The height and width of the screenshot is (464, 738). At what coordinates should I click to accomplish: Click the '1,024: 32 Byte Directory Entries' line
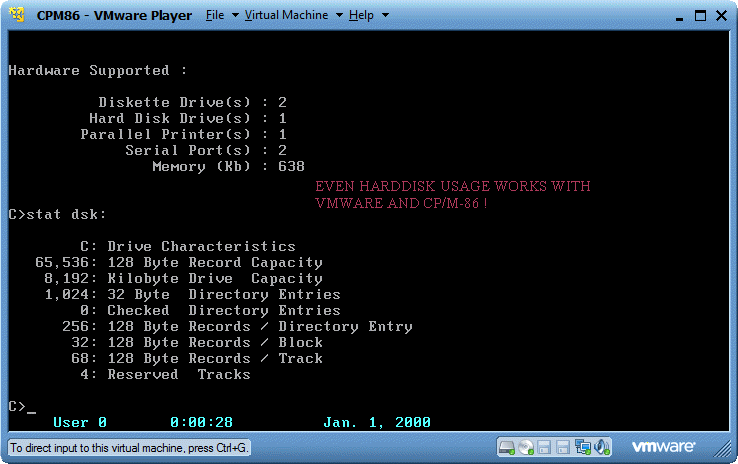[193, 295]
